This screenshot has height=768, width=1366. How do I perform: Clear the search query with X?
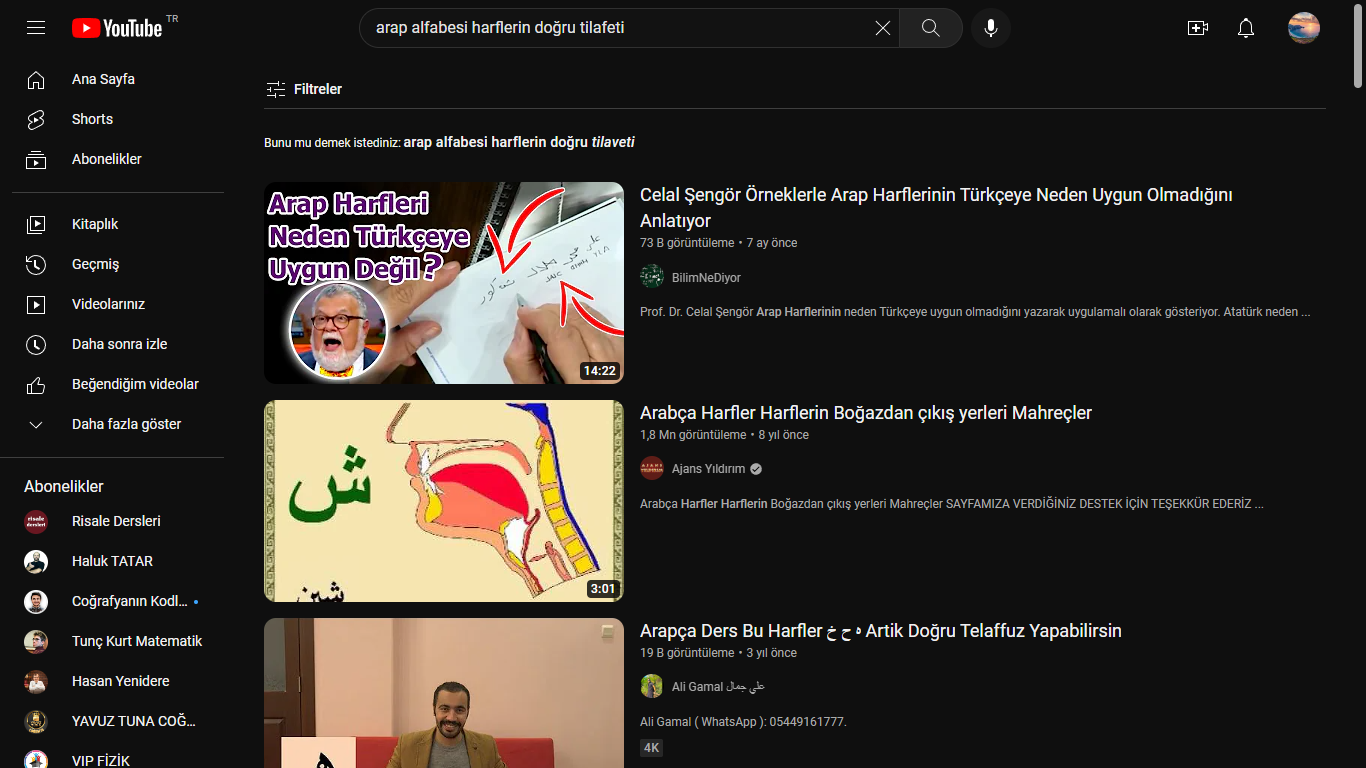click(x=882, y=28)
